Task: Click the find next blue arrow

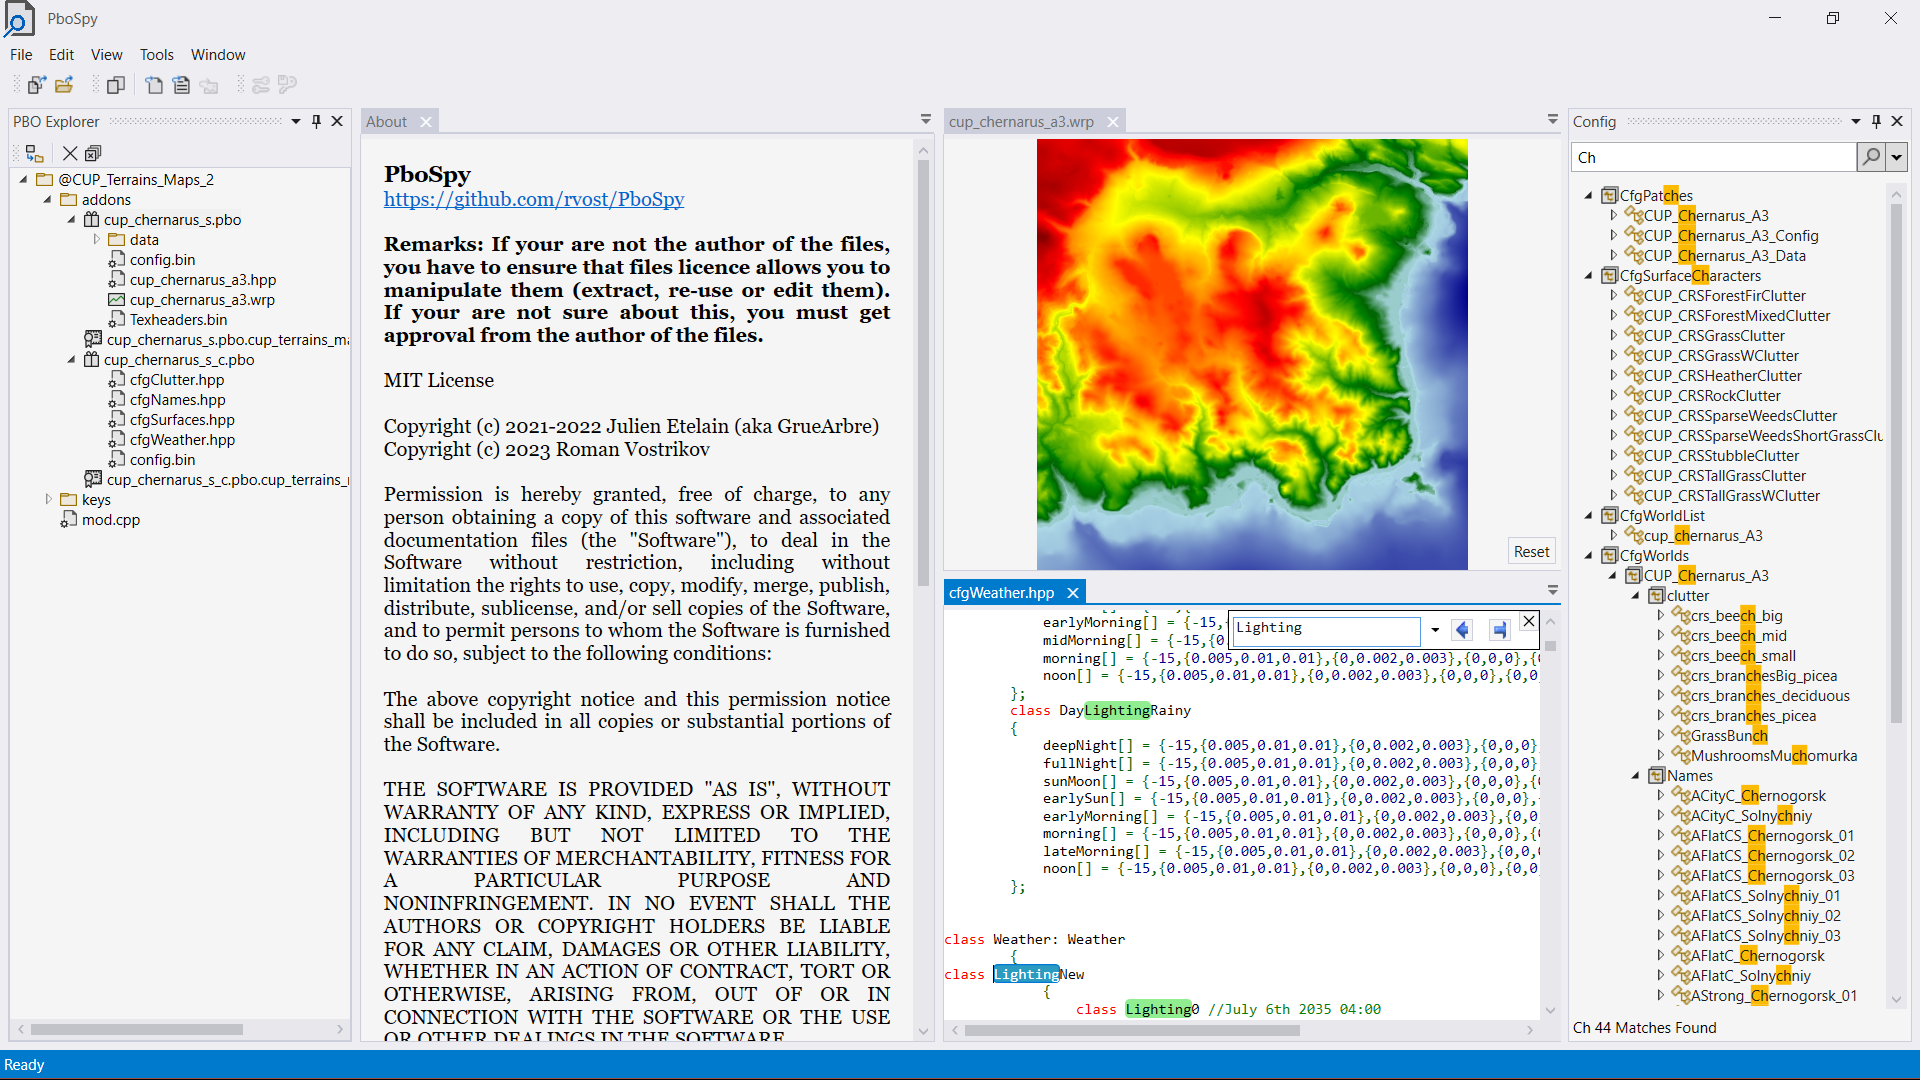Action: 1498,629
